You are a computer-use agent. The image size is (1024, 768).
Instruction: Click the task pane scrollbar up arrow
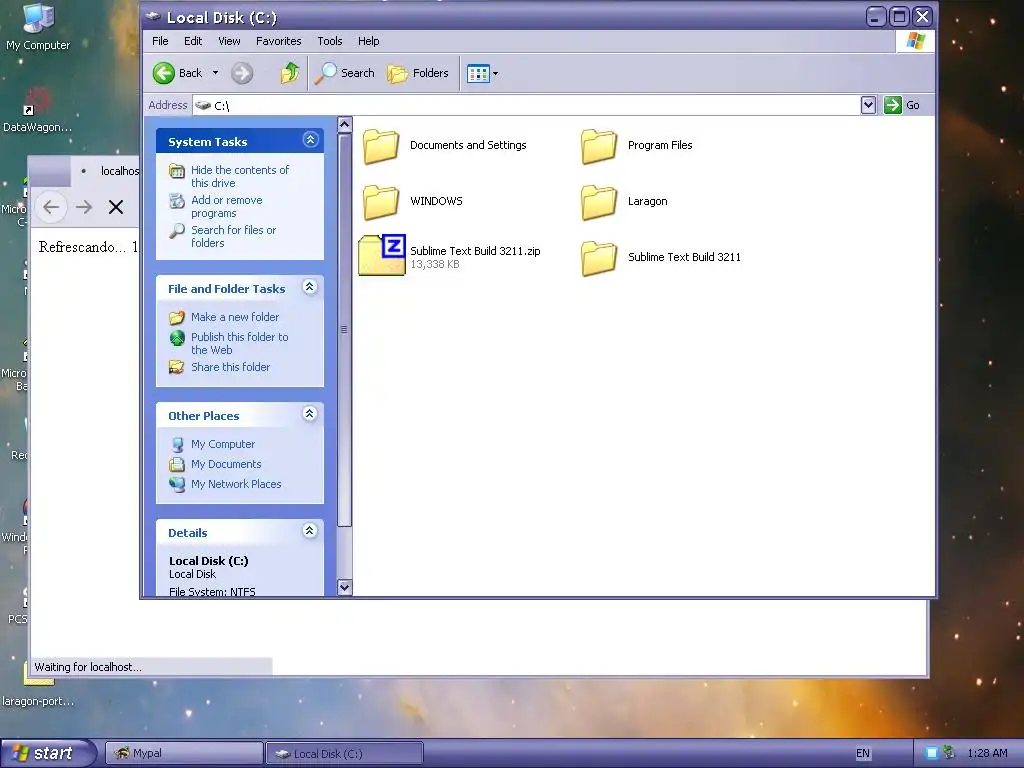pos(344,124)
